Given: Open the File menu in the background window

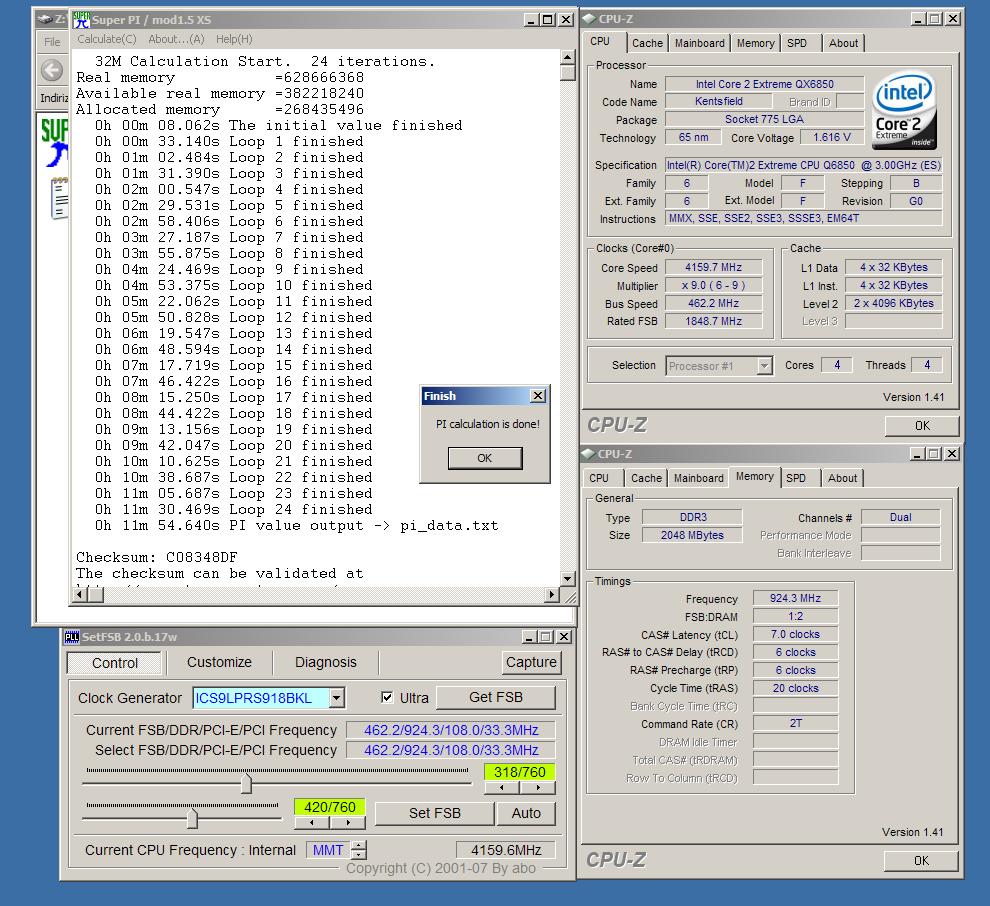Looking at the screenshot, I should click(52, 42).
